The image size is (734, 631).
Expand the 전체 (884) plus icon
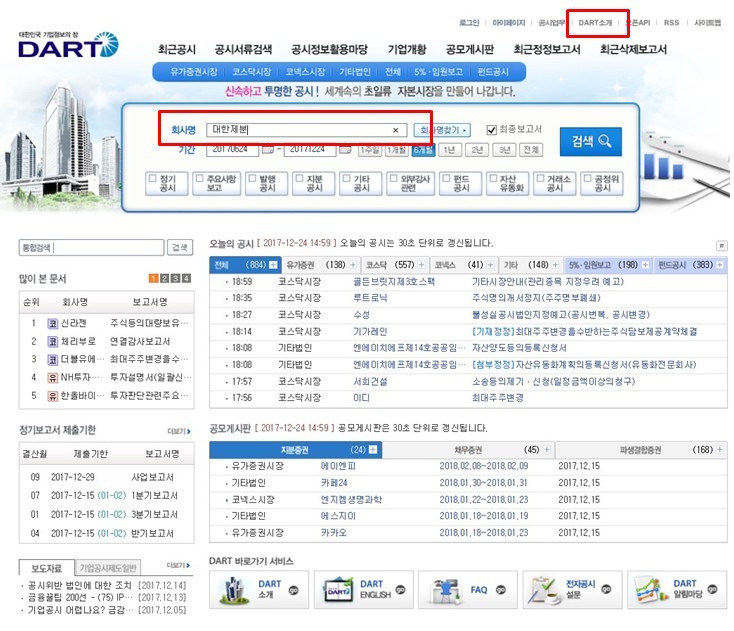273,265
